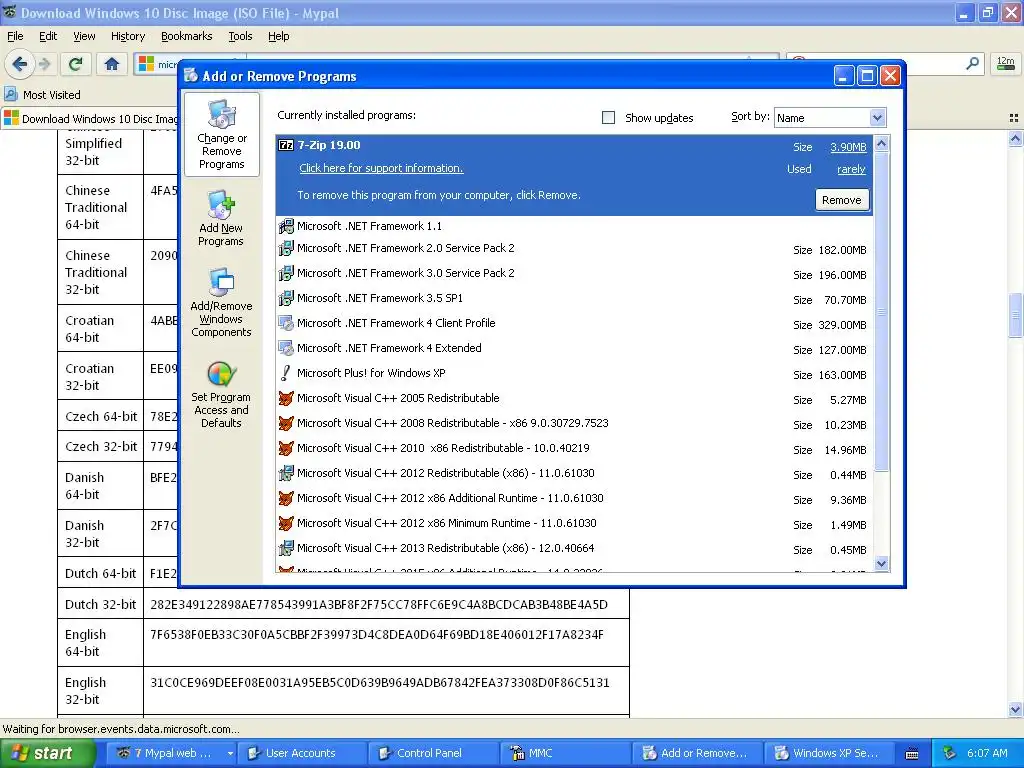Click the Most Visited bookmarks icon
1024x768 pixels.
coord(10,94)
